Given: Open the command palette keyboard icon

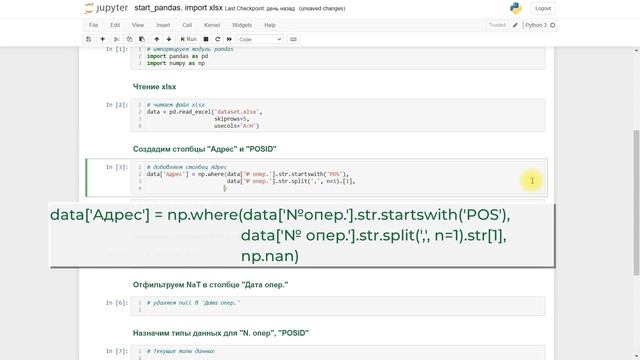Looking at the screenshot, I should [x=293, y=39].
